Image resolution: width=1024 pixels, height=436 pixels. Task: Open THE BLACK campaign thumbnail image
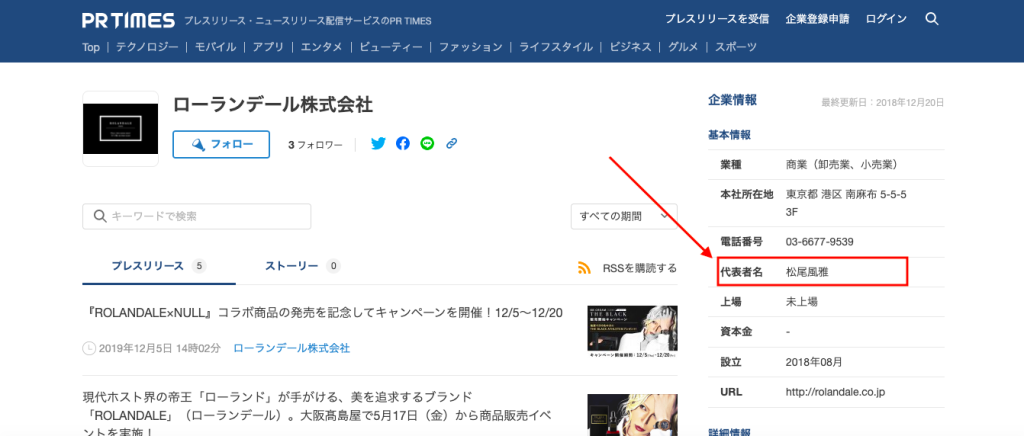[x=632, y=332]
